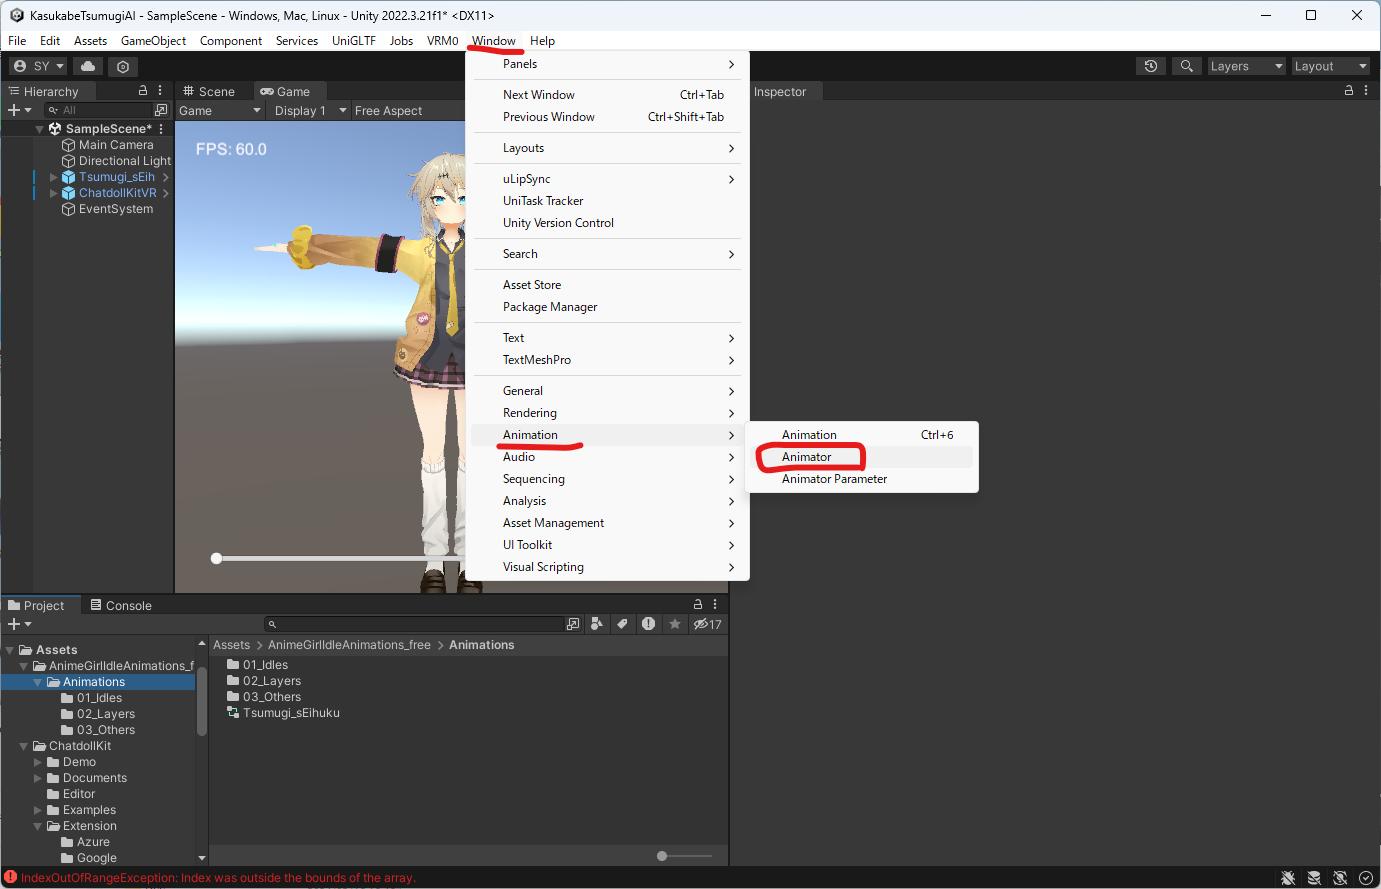Switch to the Game tab
The width and height of the screenshot is (1381, 889).
(x=285, y=91)
